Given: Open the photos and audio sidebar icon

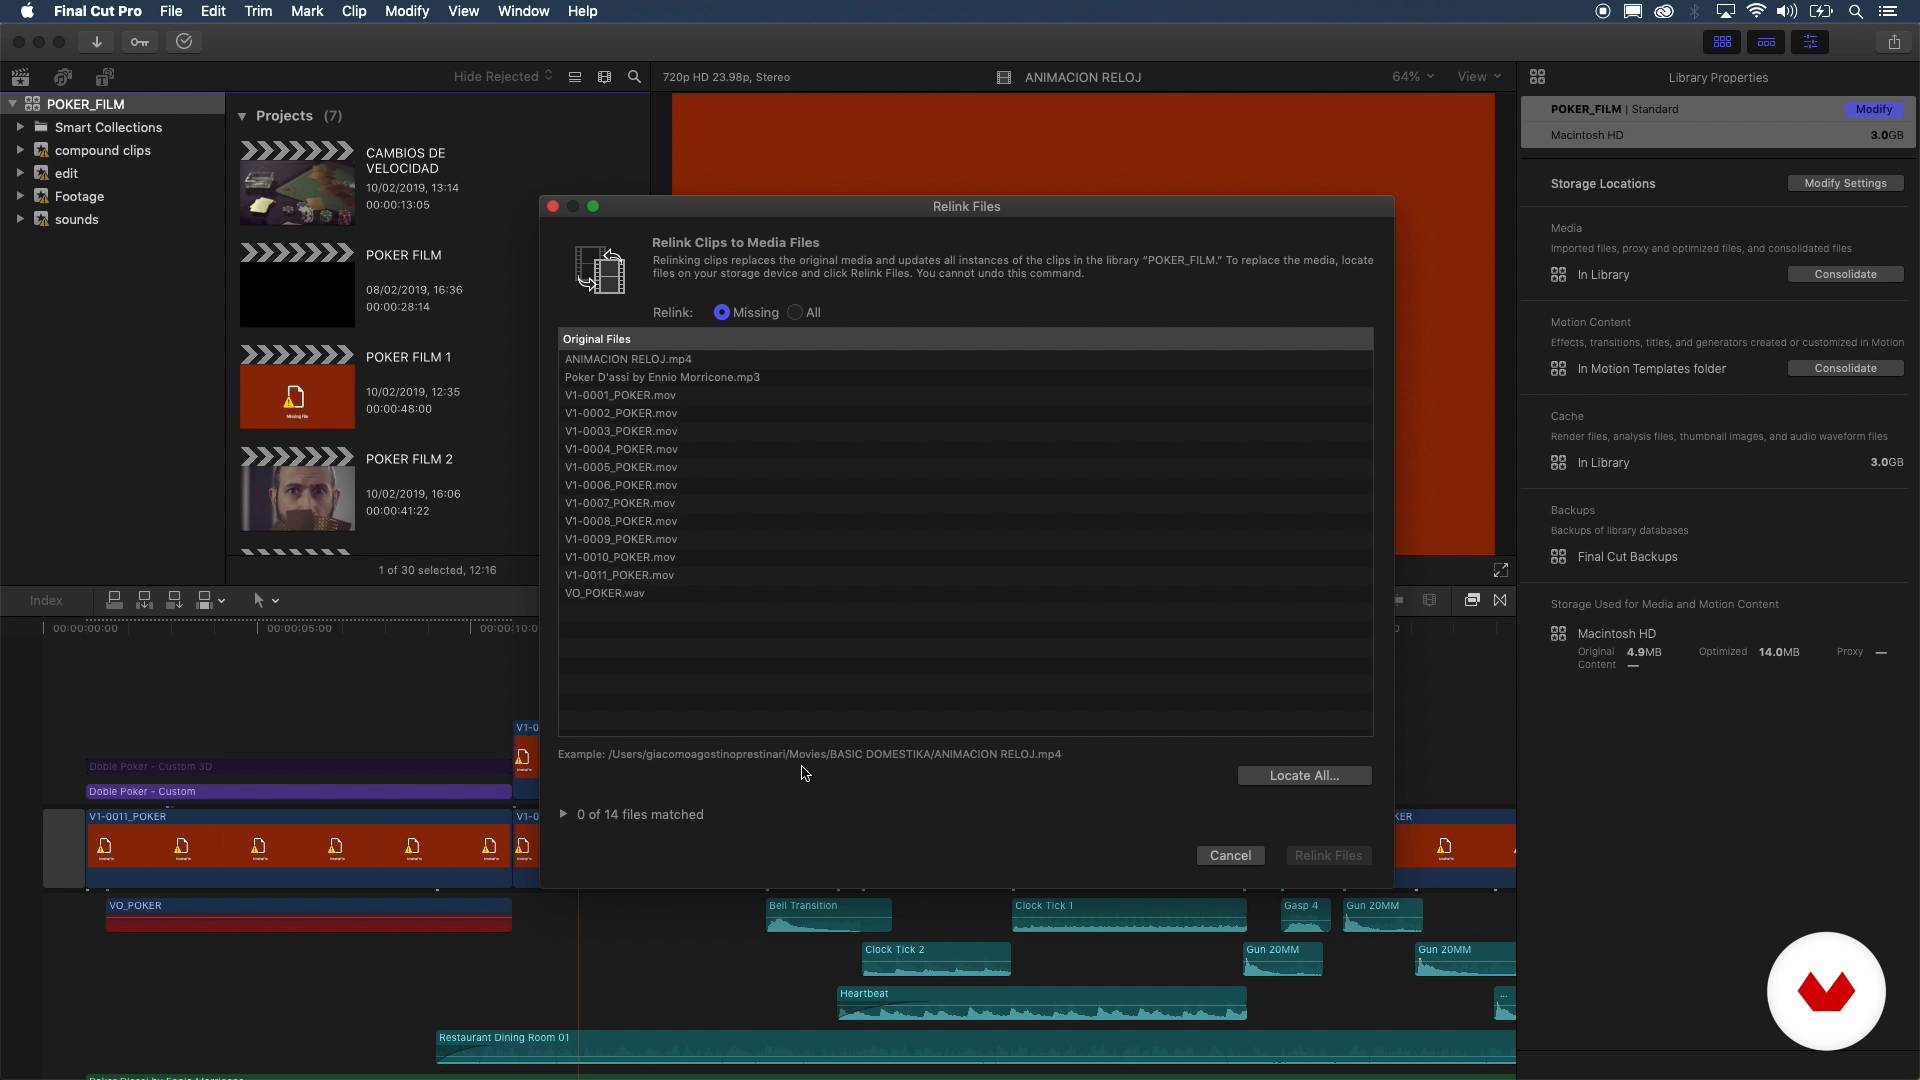Looking at the screenshot, I should (63, 77).
